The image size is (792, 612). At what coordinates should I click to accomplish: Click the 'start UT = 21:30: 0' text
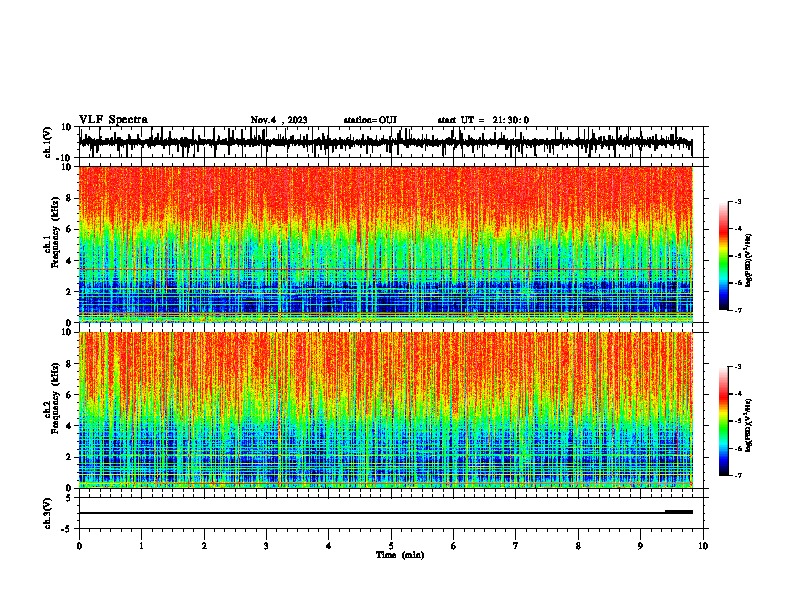click(x=483, y=120)
